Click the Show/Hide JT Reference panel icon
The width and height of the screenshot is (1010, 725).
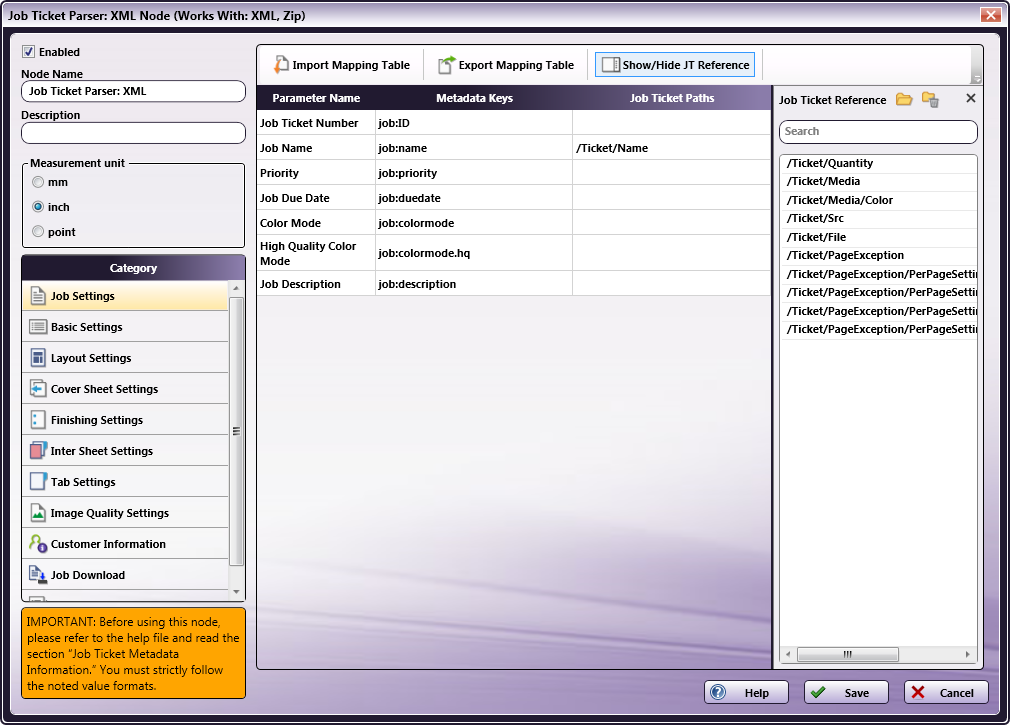(611, 65)
